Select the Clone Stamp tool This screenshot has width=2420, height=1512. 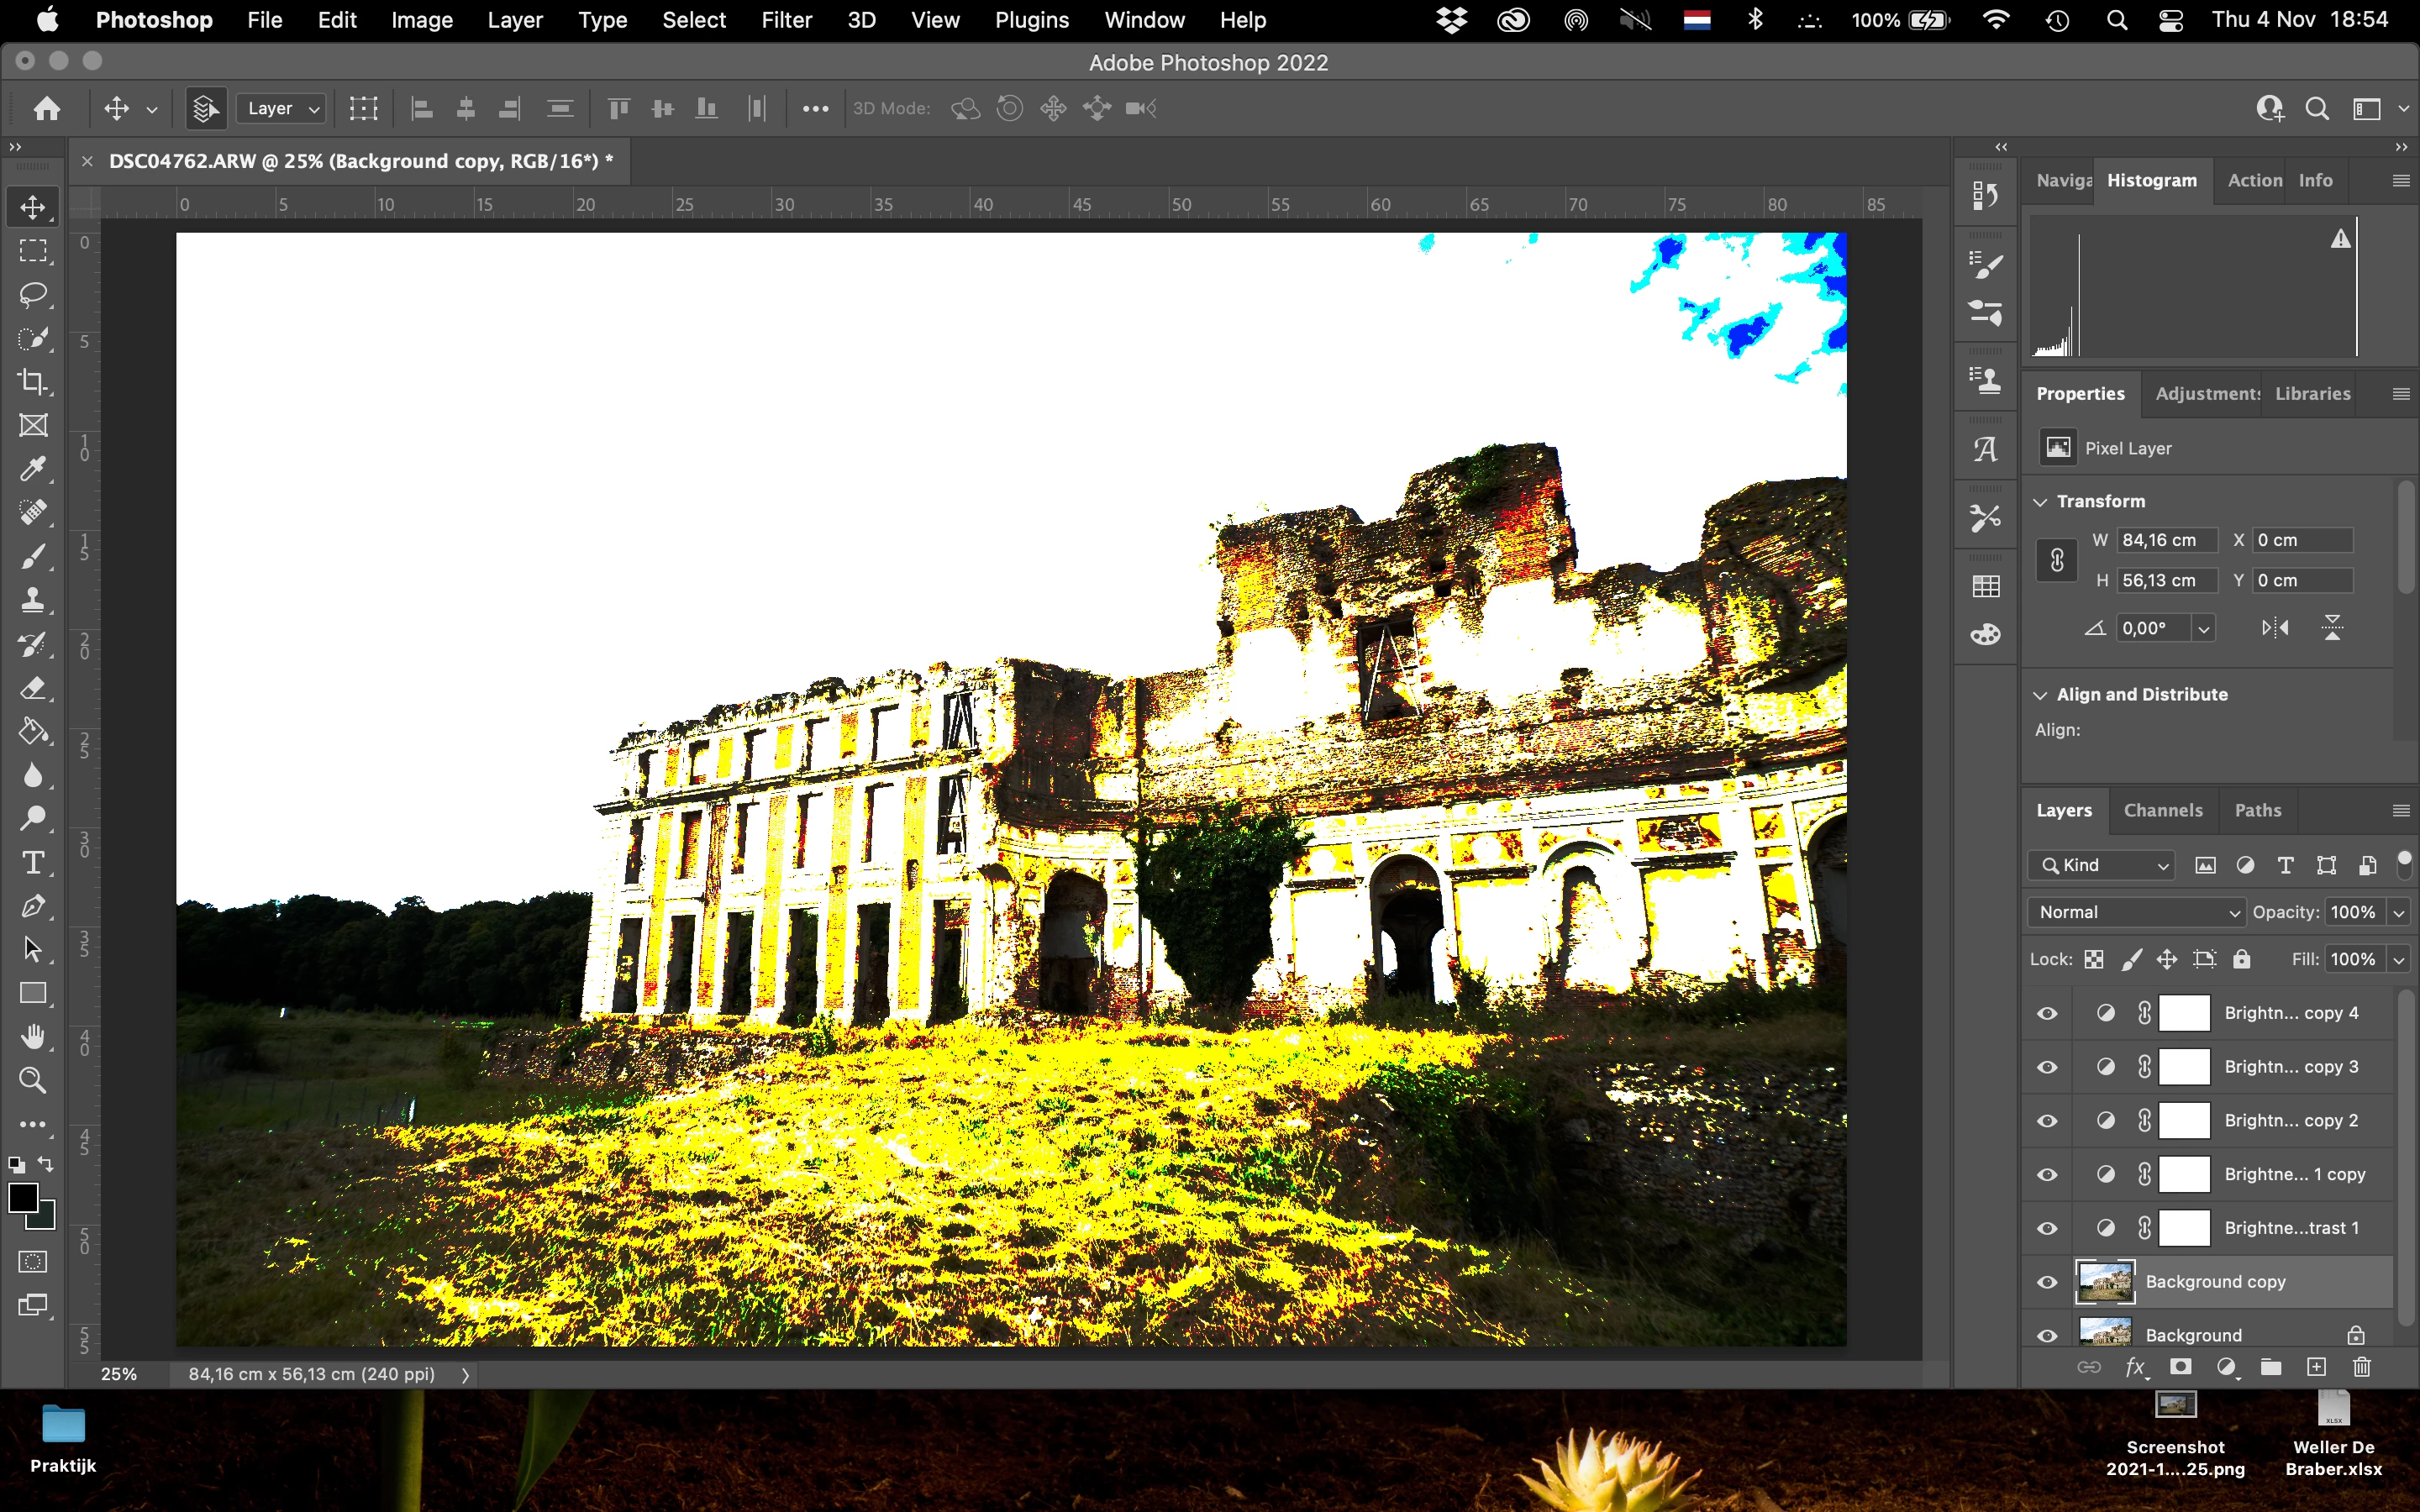pyautogui.click(x=33, y=600)
